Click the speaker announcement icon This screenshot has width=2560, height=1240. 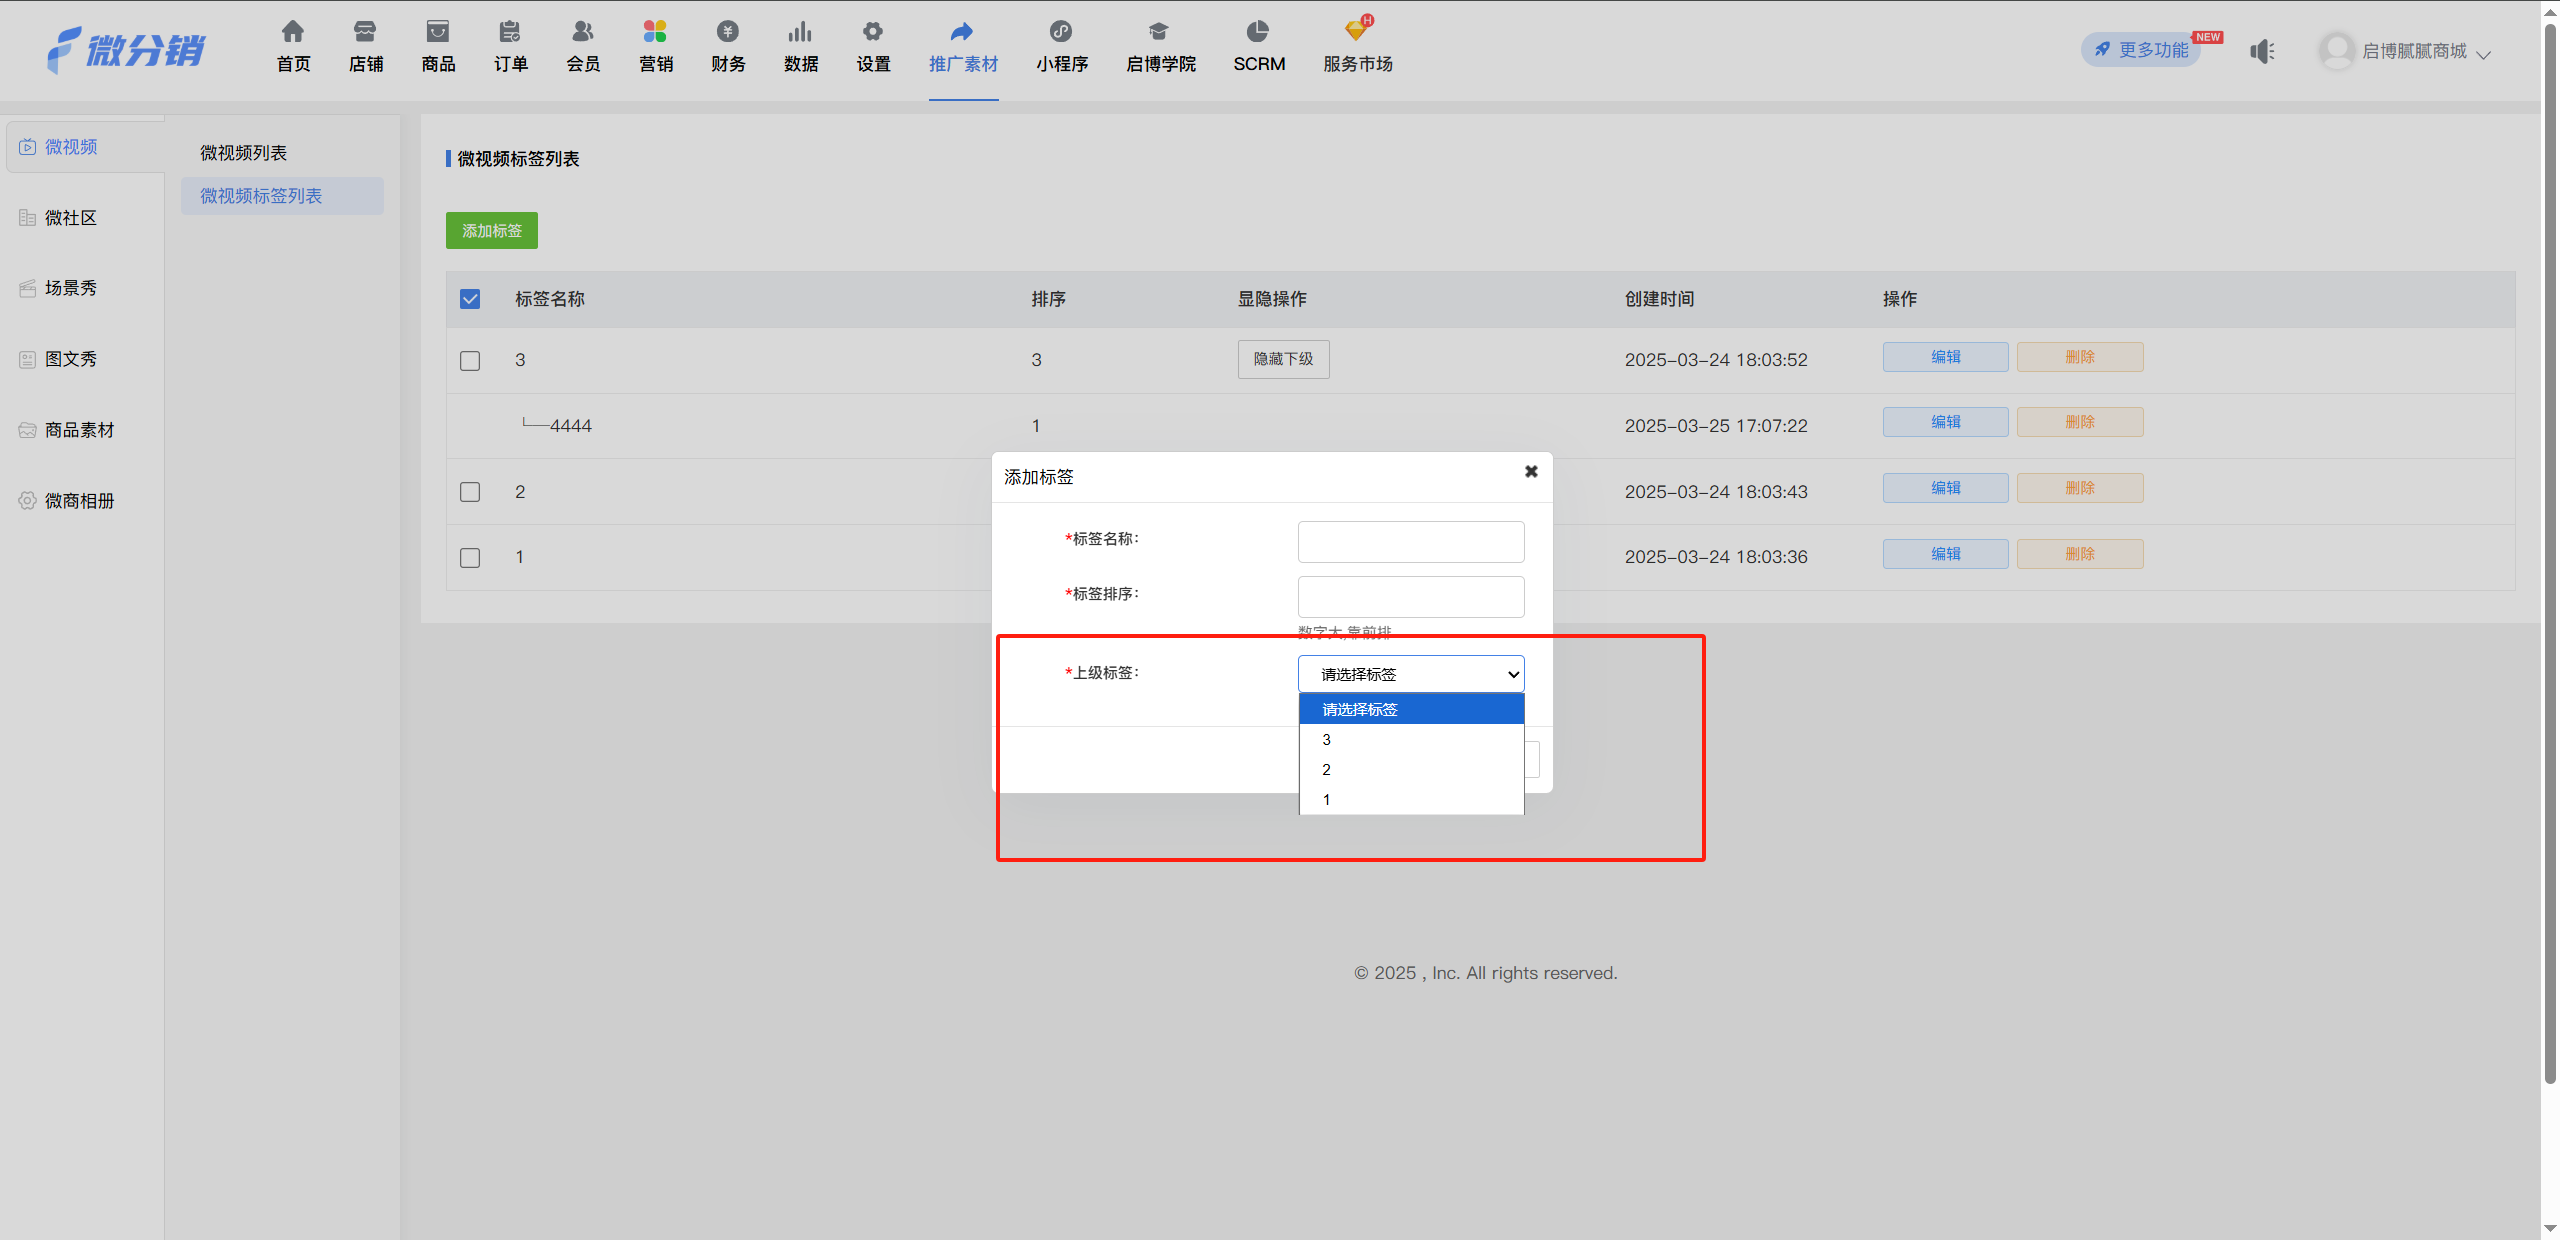point(2263,51)
